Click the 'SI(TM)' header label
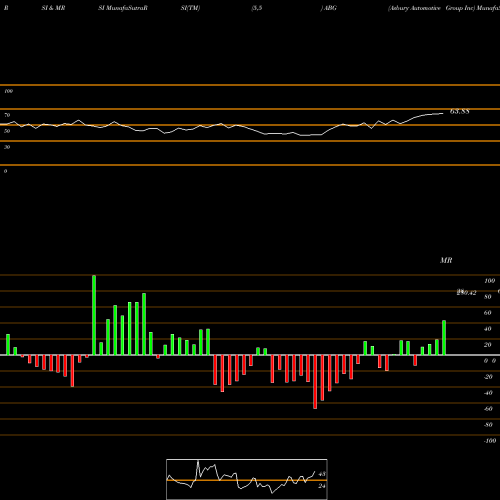500x500 pixels. point(190,8)
